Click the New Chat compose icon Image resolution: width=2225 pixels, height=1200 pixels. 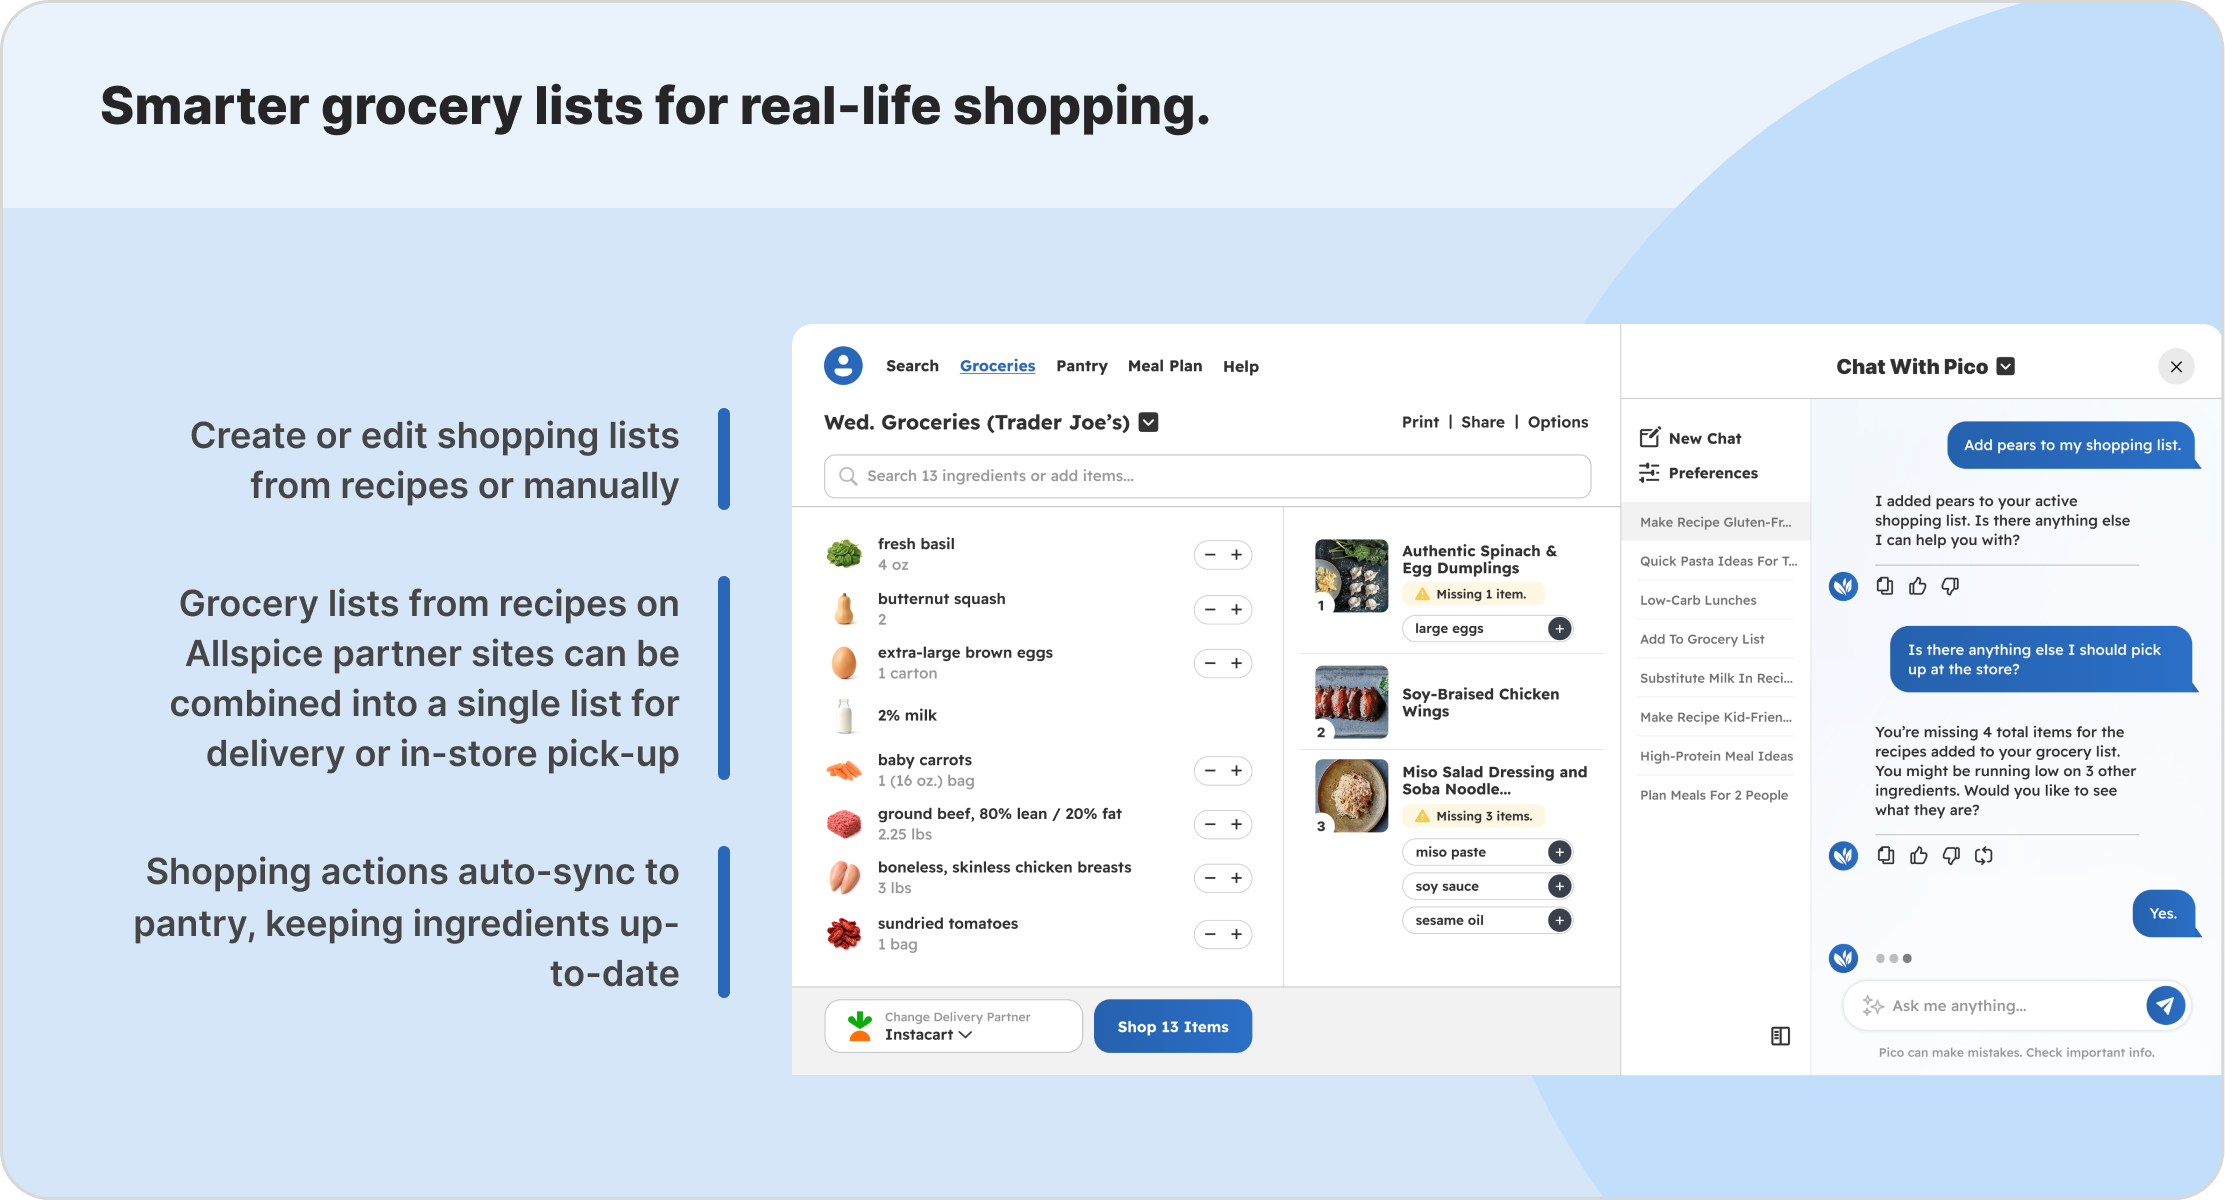click(1650, 438)
